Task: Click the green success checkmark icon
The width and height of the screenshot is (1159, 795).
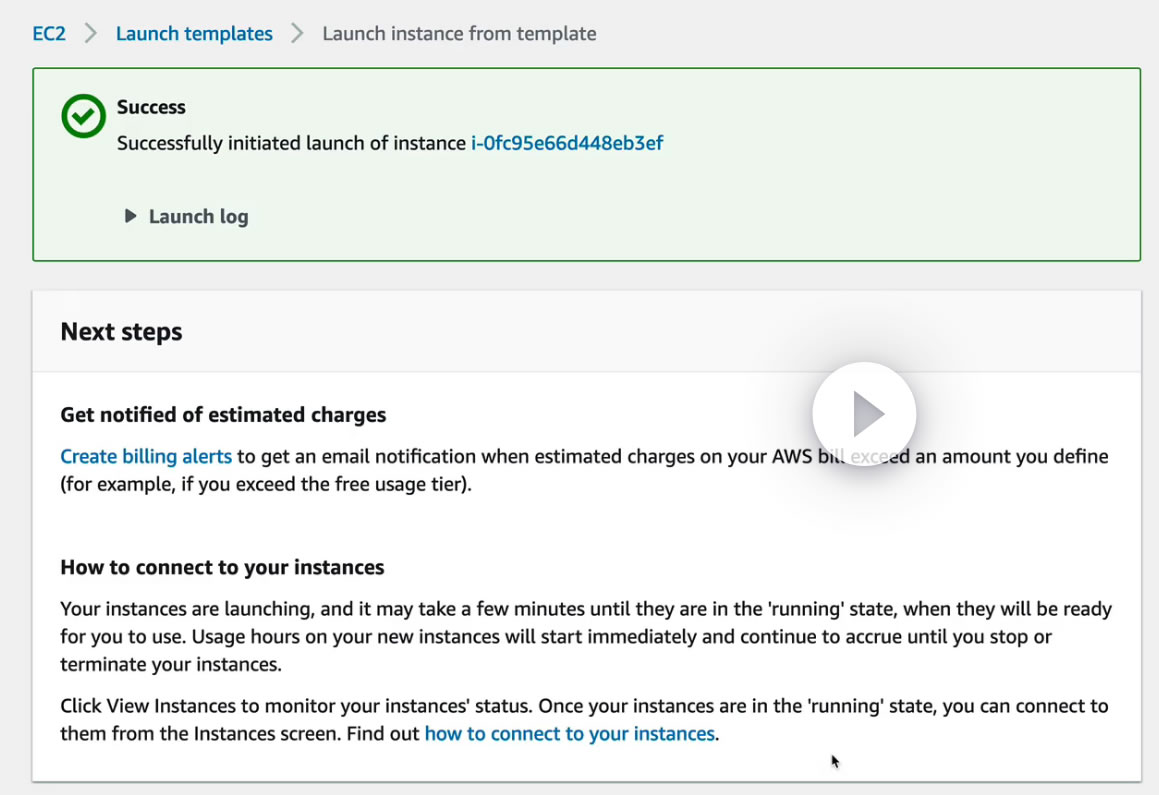Action: (83, 116)
